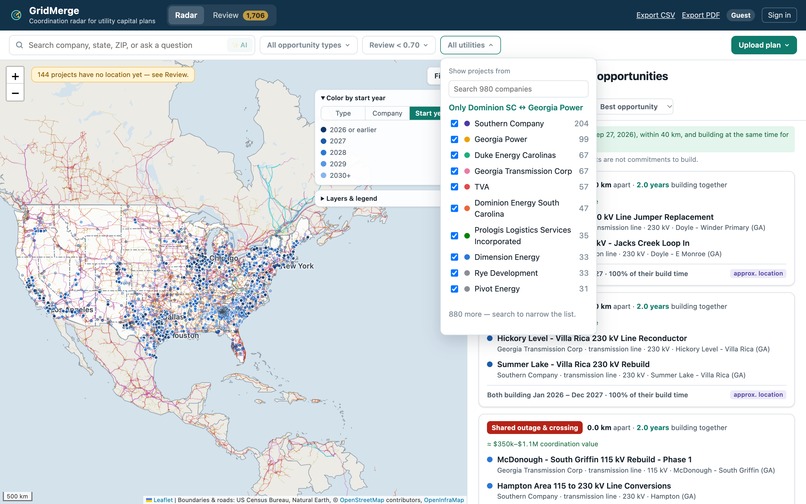Image resolution: width=806 pixels, height=504 pixels.
Task: Uncheck the TVA checkbox
Action: [x=454, y=187]
